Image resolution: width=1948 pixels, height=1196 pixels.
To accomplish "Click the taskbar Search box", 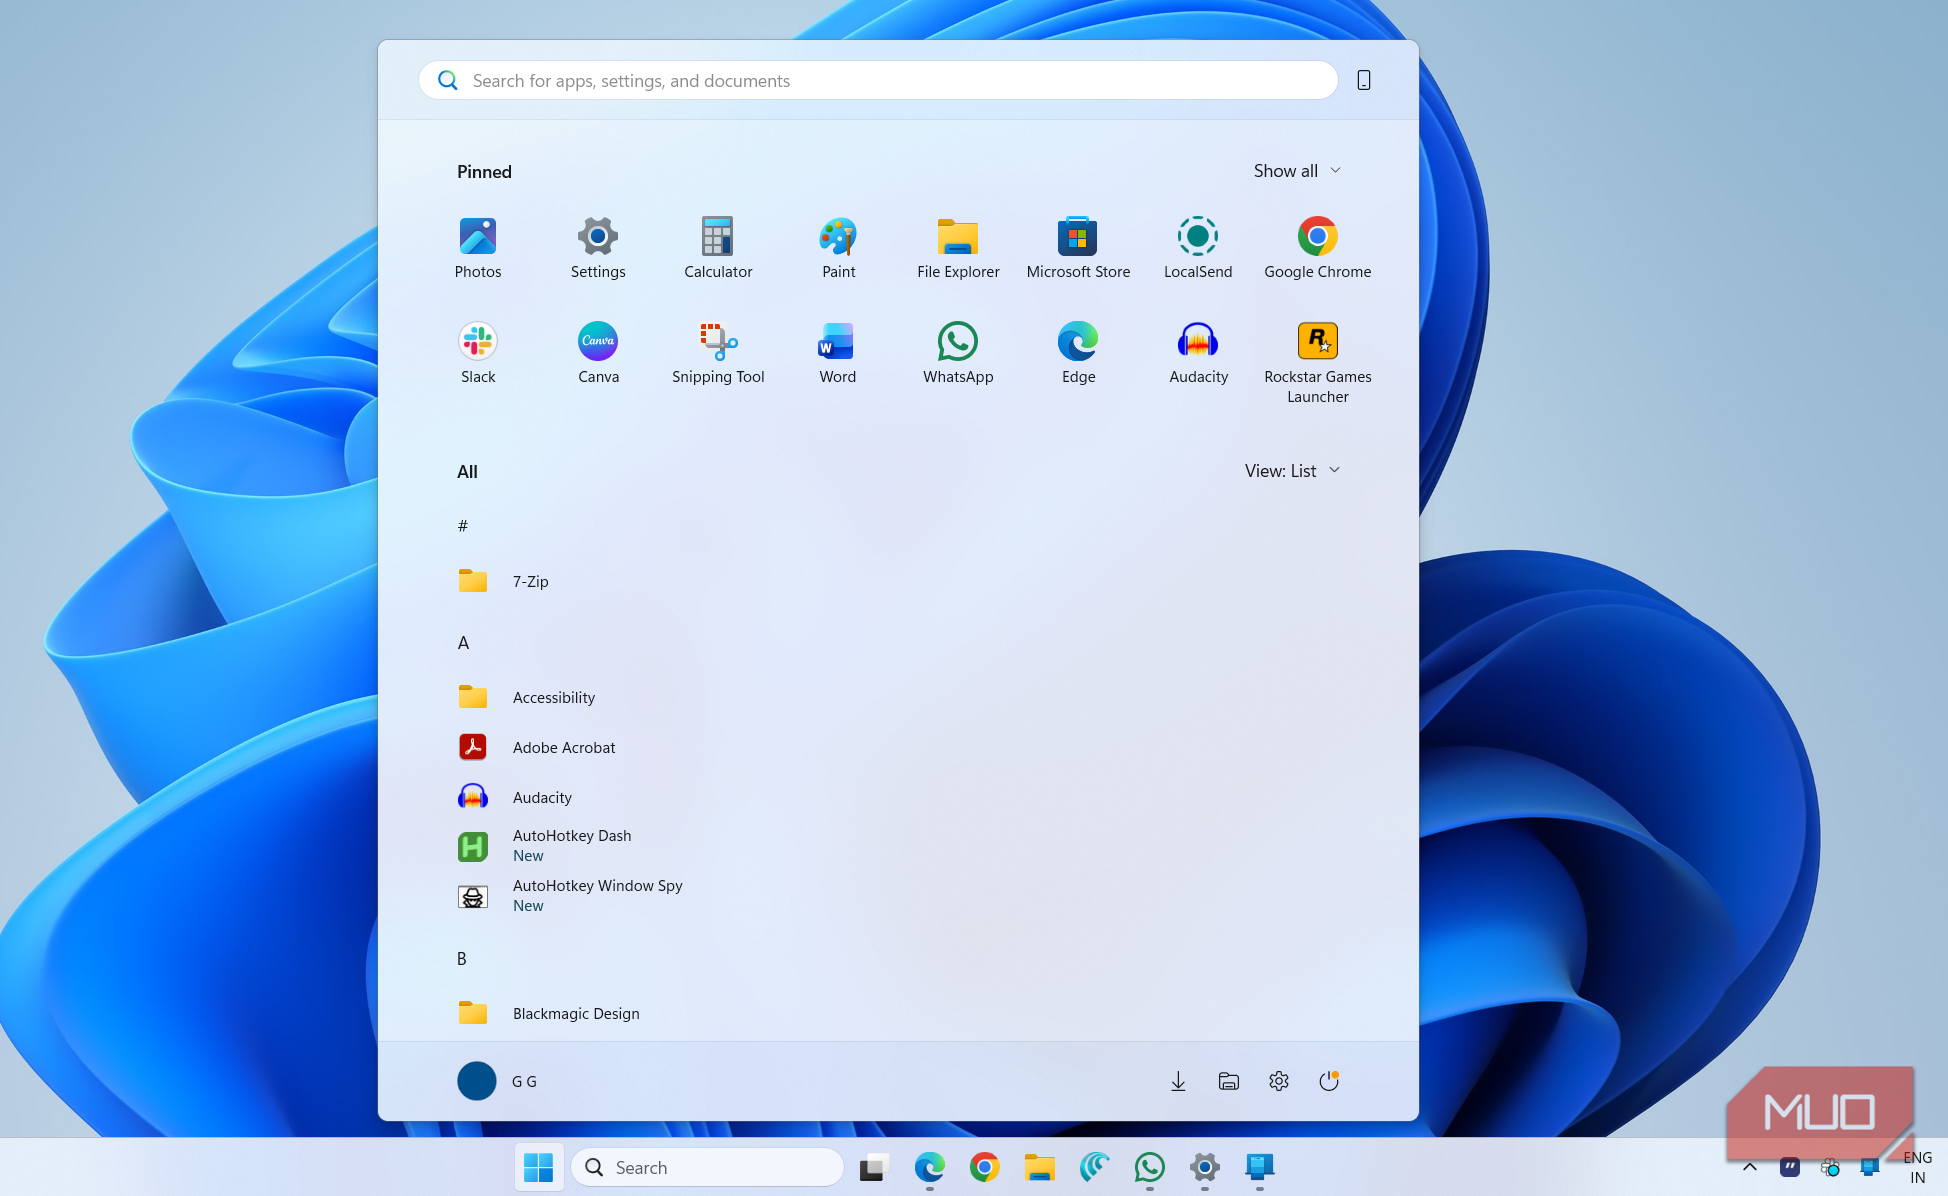I will coord(707,1167).
